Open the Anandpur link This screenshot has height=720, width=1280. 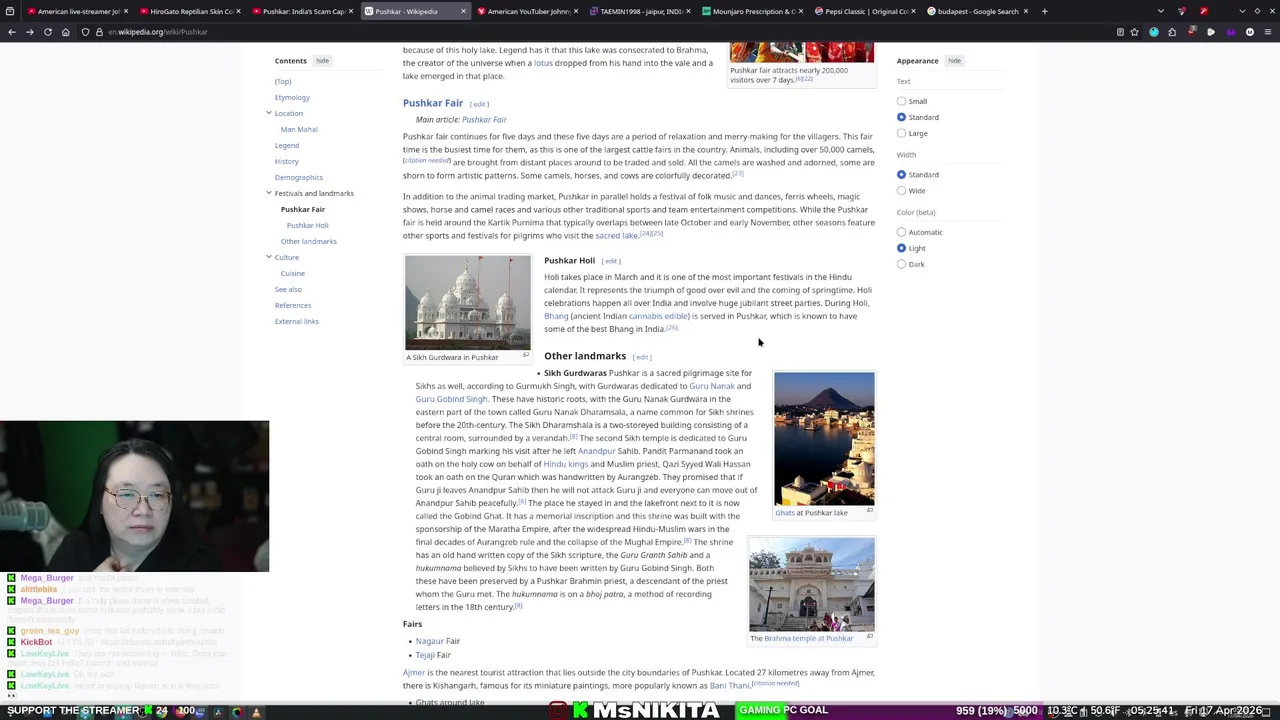[597, 451]
